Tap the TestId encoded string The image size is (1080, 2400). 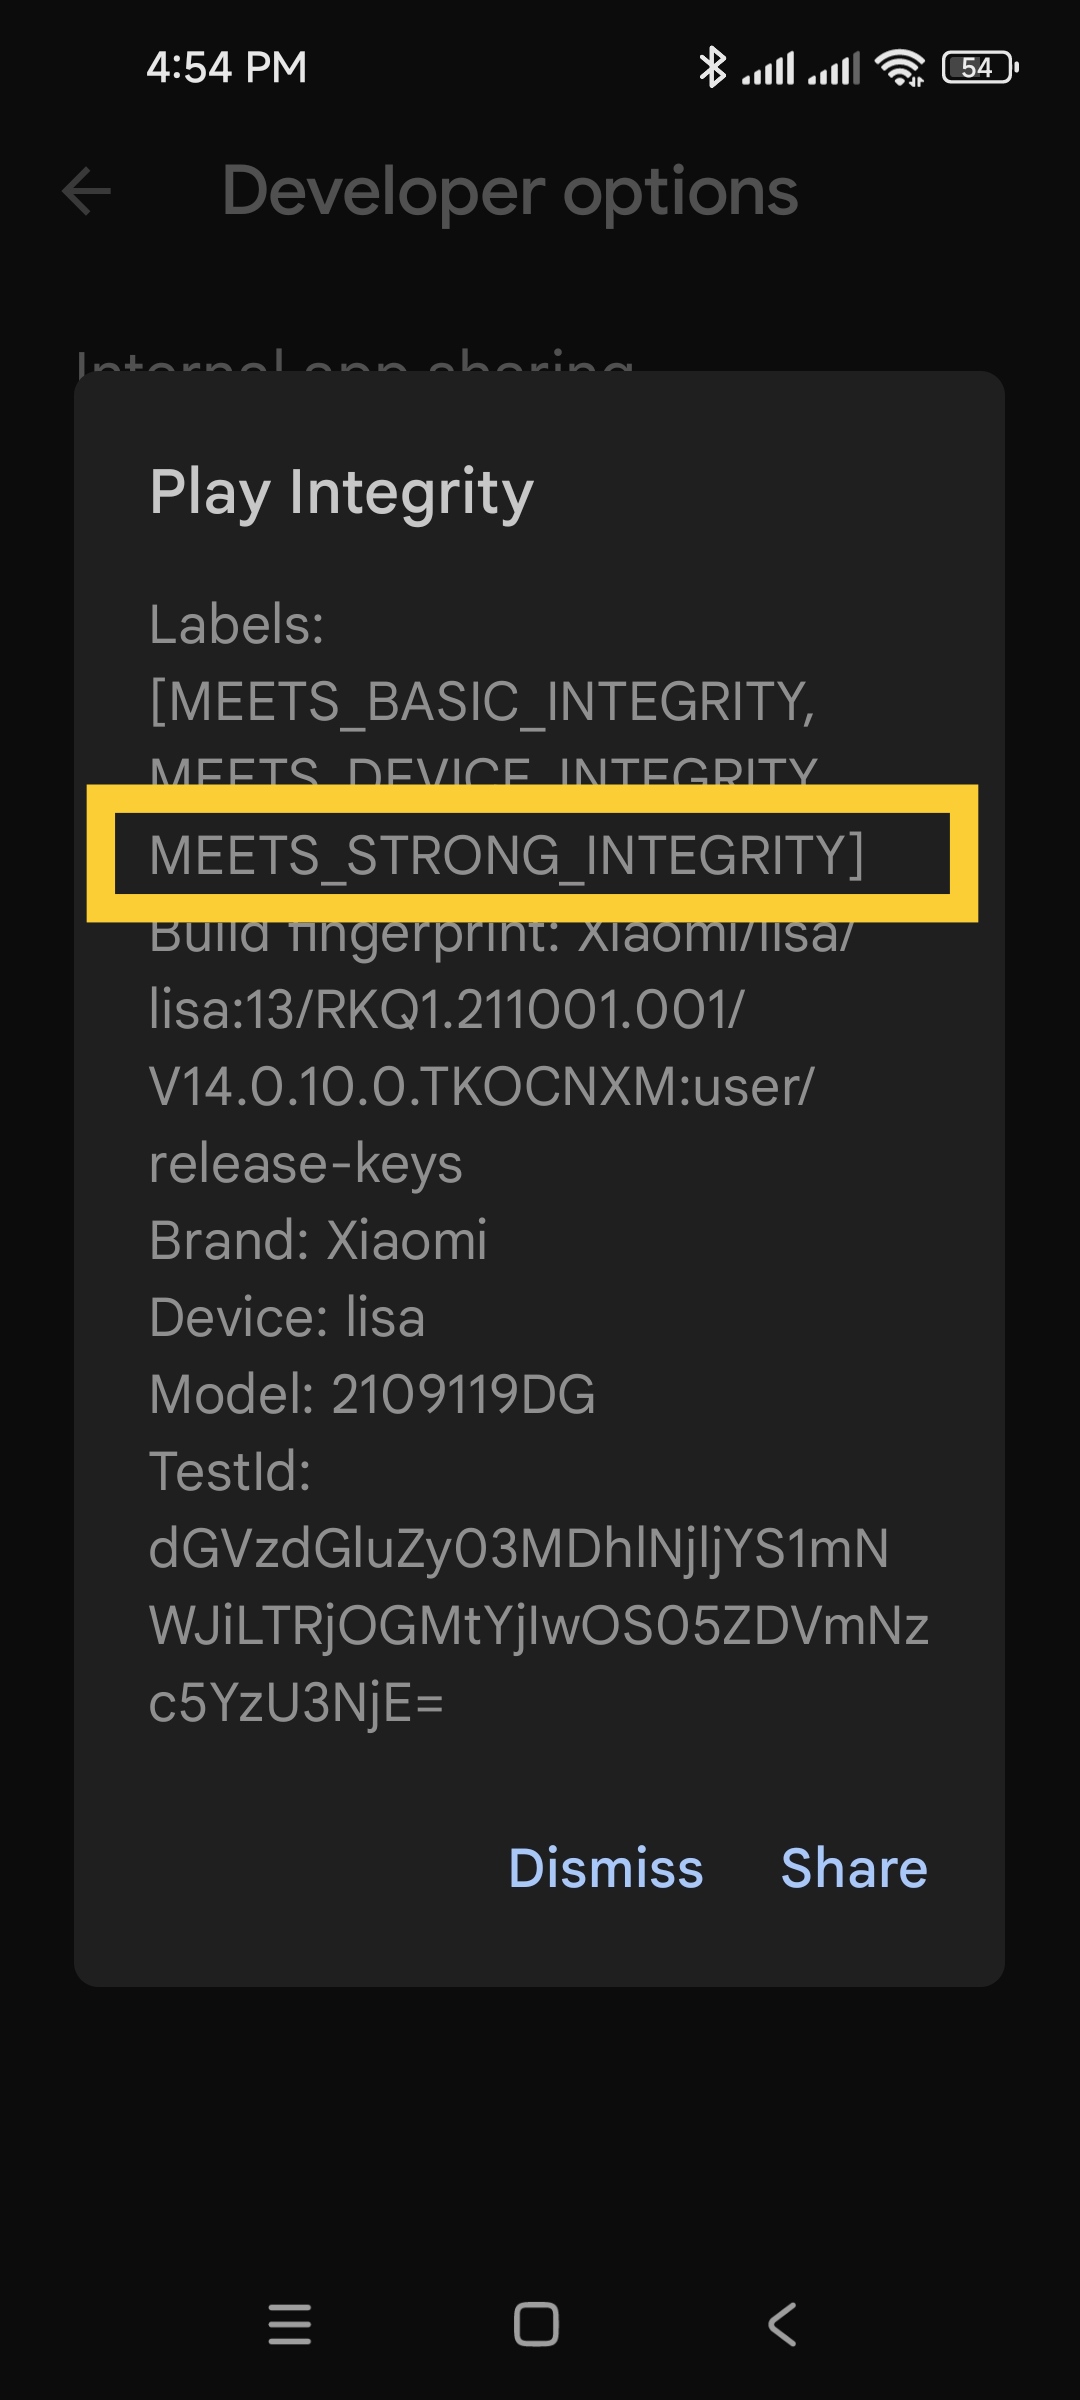click(x=539, y=1625)
